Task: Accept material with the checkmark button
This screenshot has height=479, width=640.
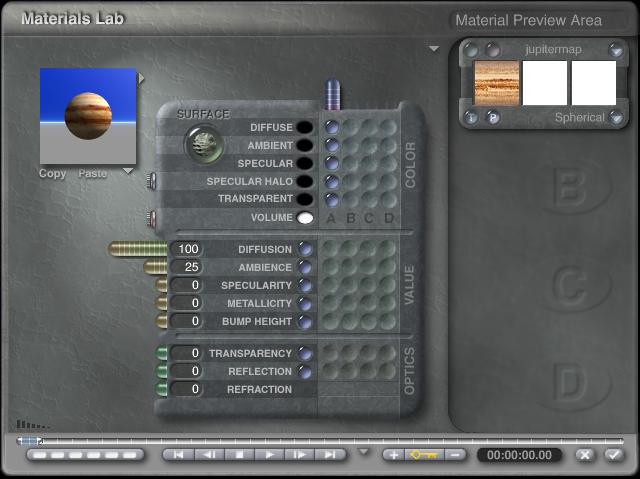Action: [x=613, y=455]
